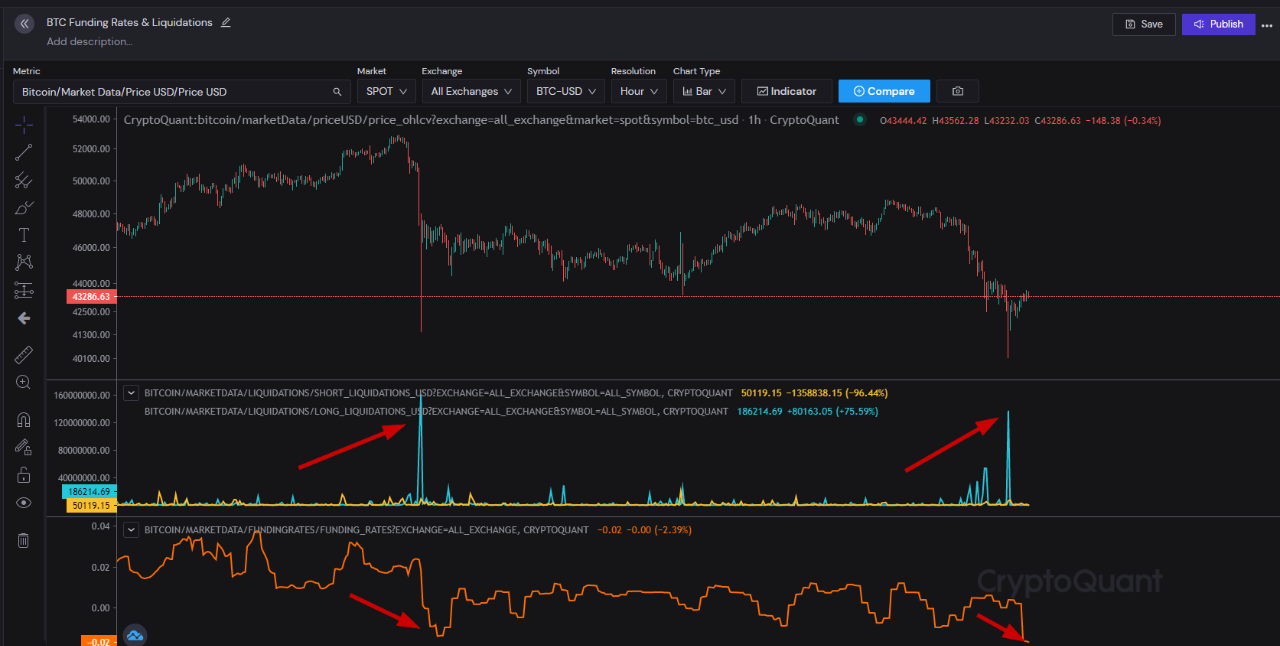Select the ruler measure tool
This screenshot has height=646, width=1280.
pos(24,355)
